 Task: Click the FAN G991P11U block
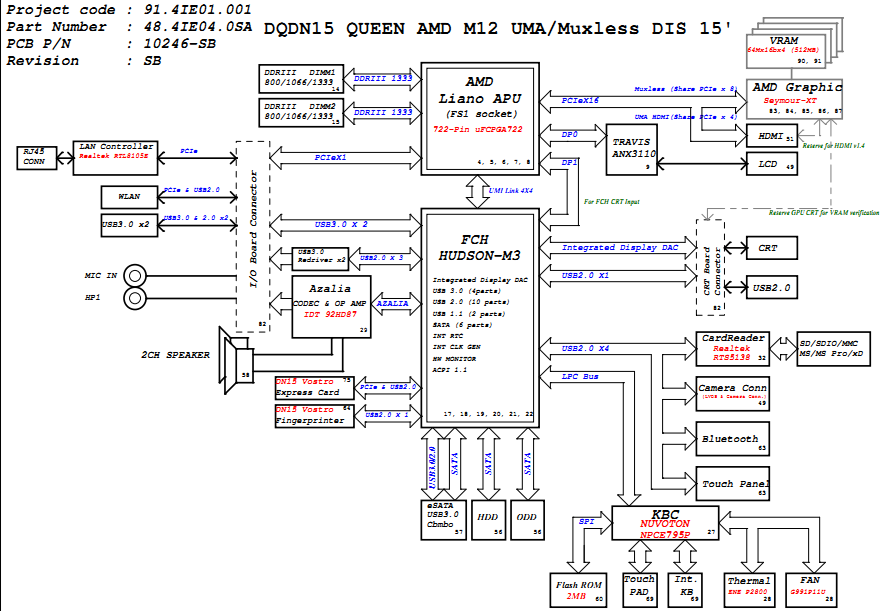pyautogui.click(x=811, y=590)
